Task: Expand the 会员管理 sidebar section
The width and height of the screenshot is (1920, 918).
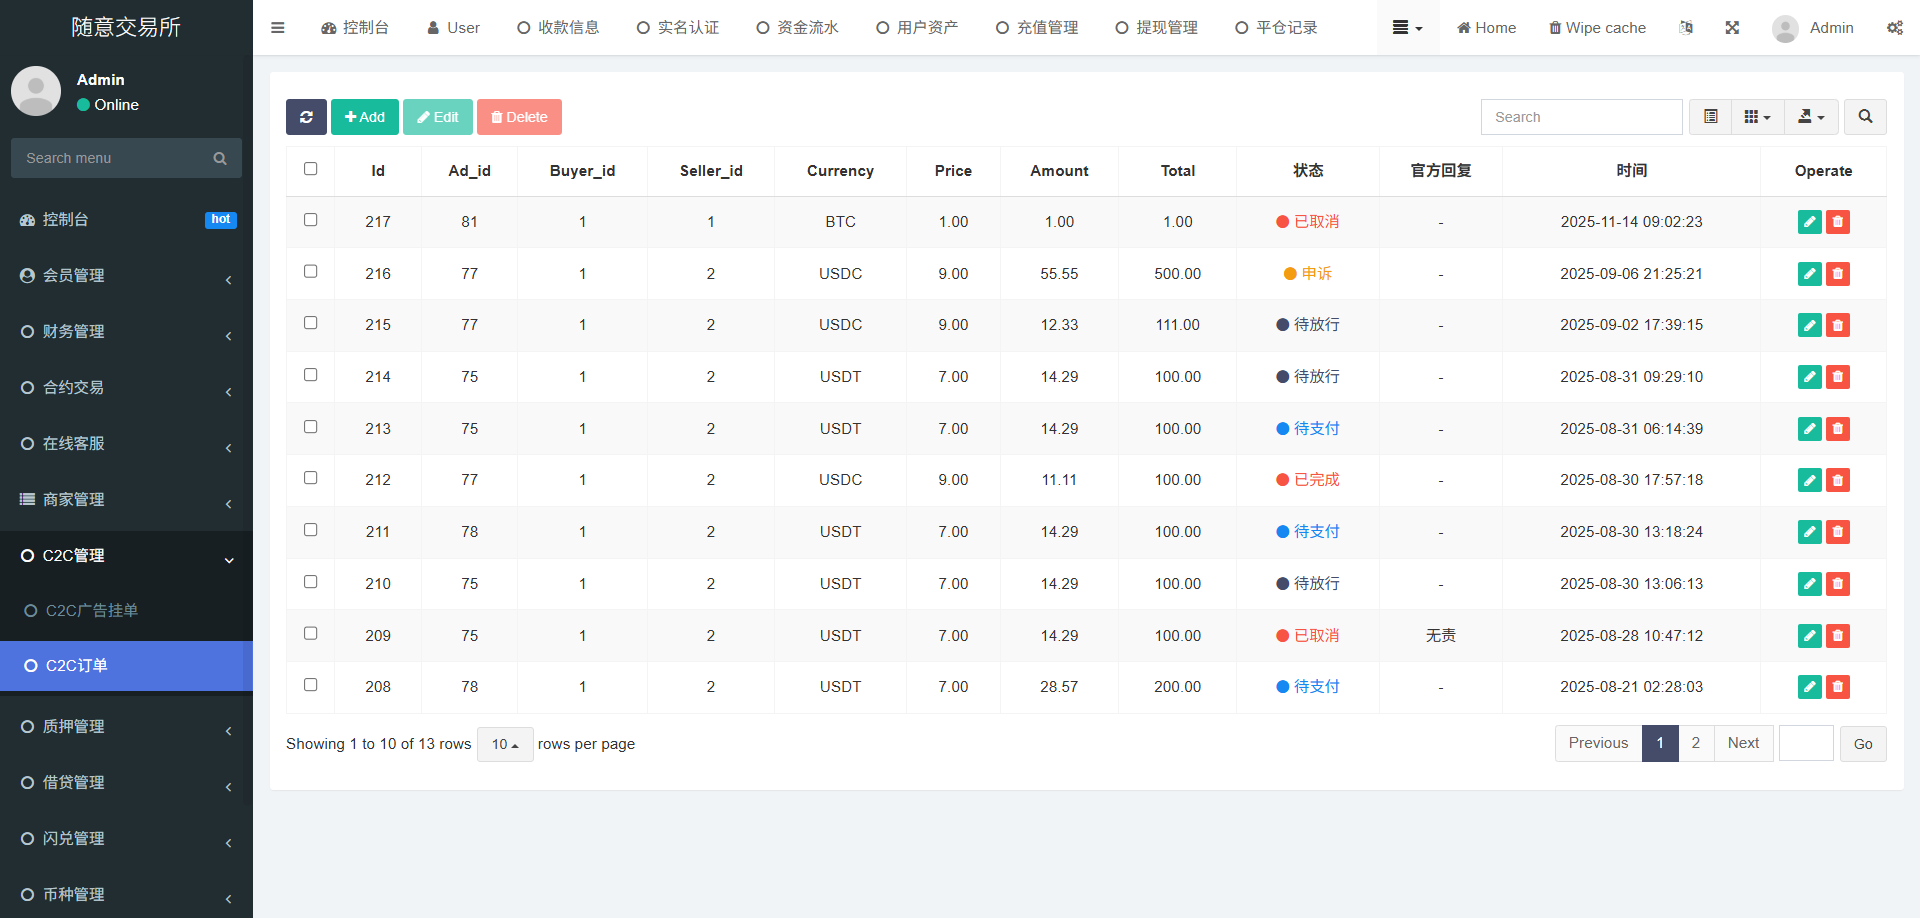Action: pos(126,276)
